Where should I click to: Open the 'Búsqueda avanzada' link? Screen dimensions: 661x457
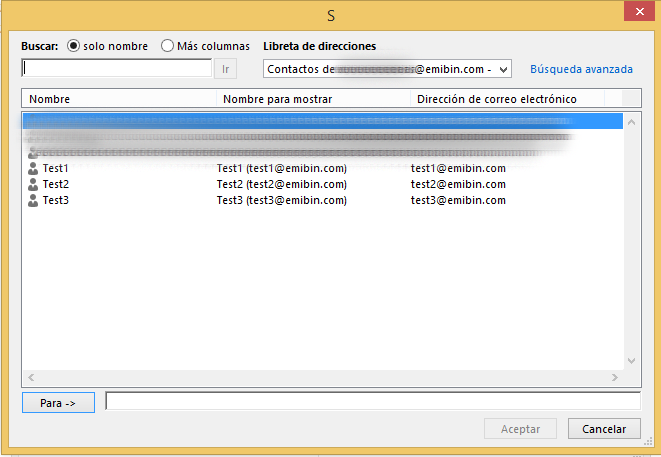pos(581,69)
